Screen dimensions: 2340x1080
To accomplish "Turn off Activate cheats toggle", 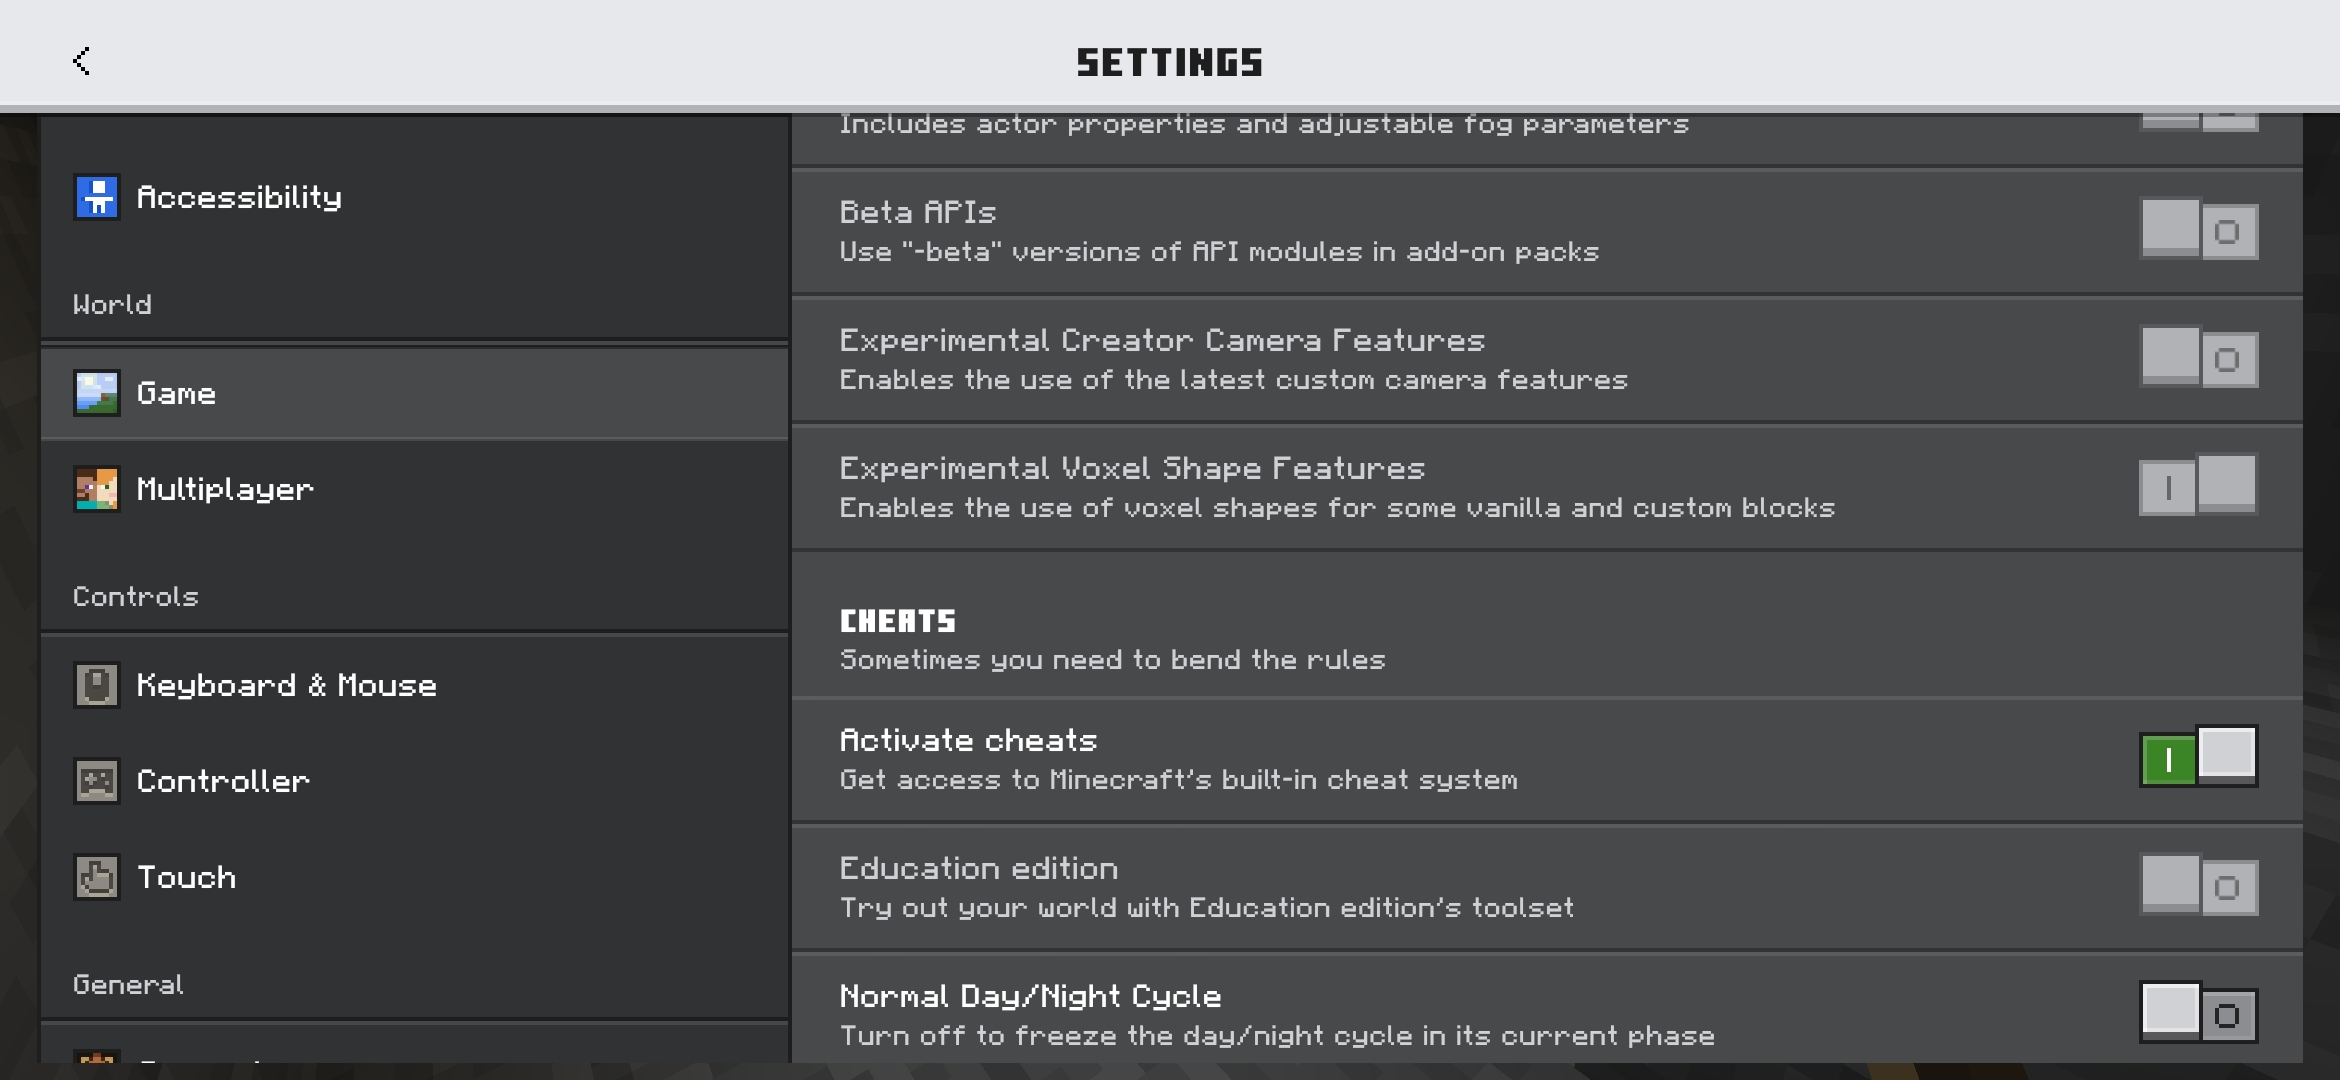I will pyautogui.click(x=2198, y=757).
